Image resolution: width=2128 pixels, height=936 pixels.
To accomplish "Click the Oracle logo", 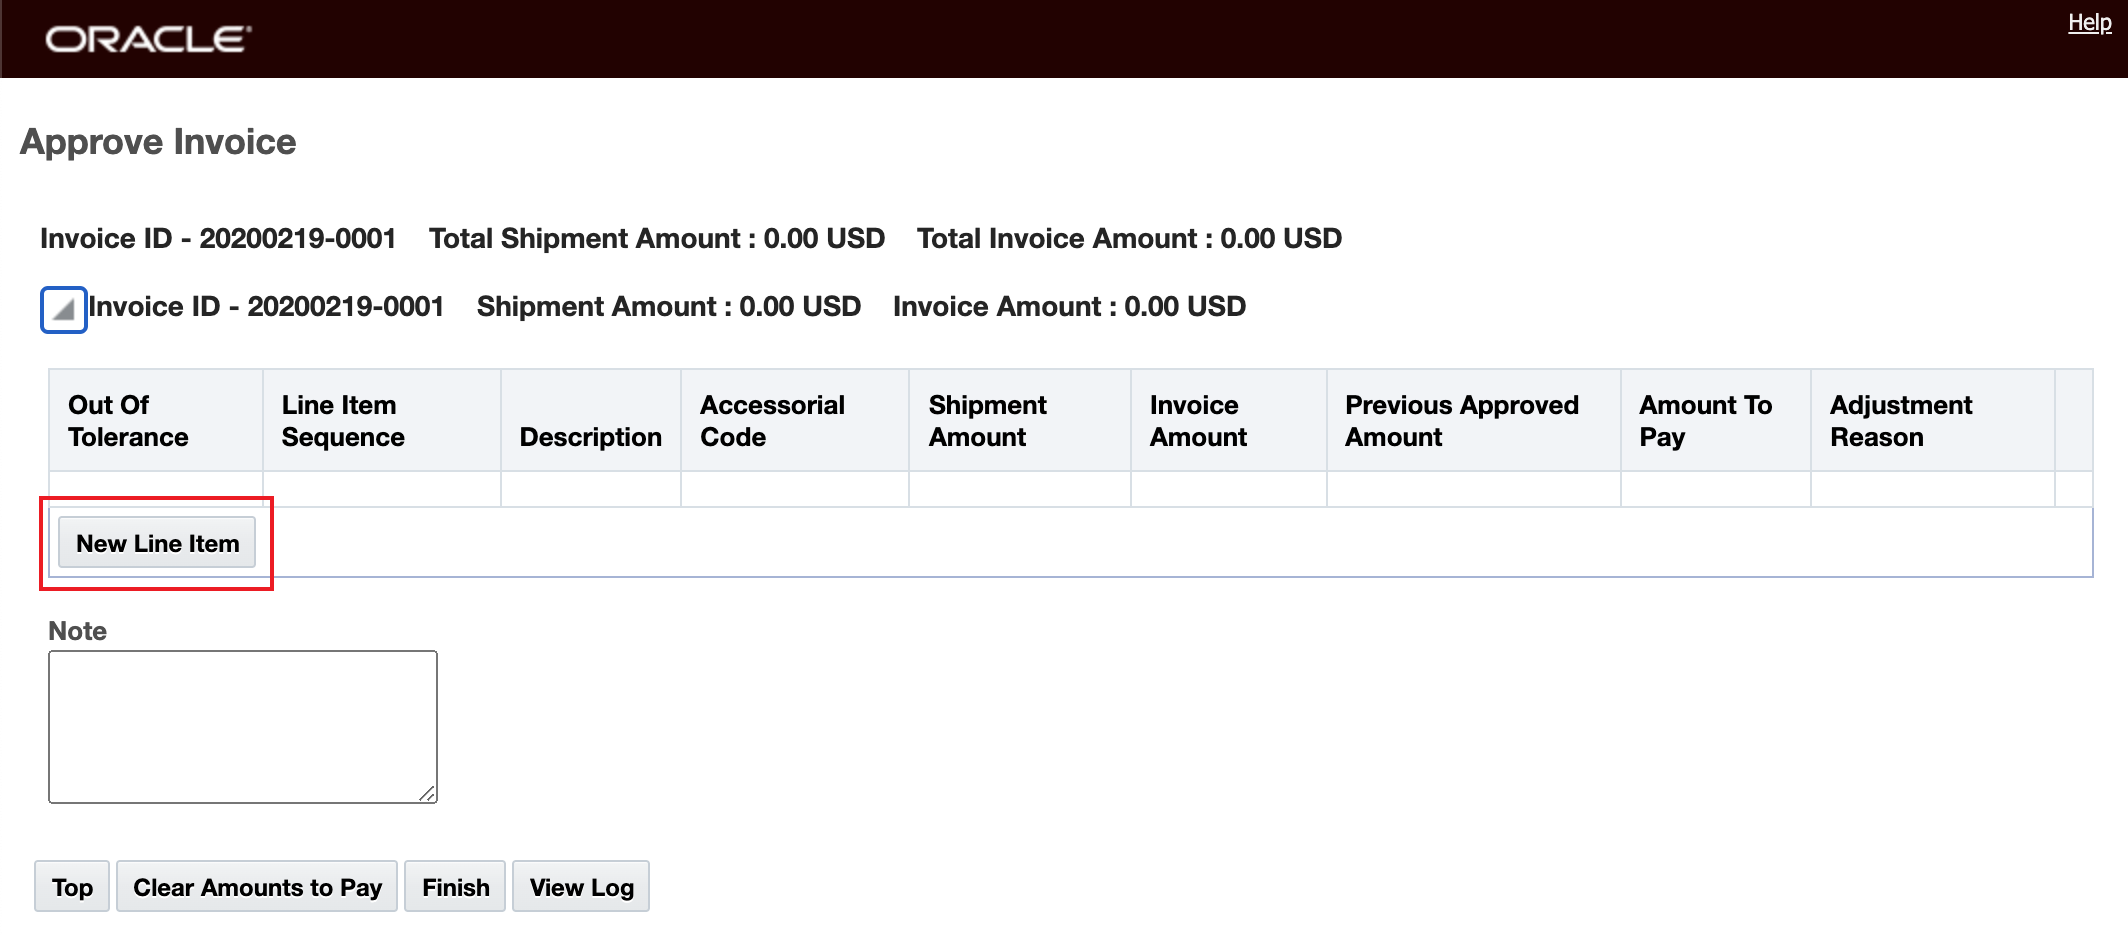I will pyautogui.click(x=148, y=39).
